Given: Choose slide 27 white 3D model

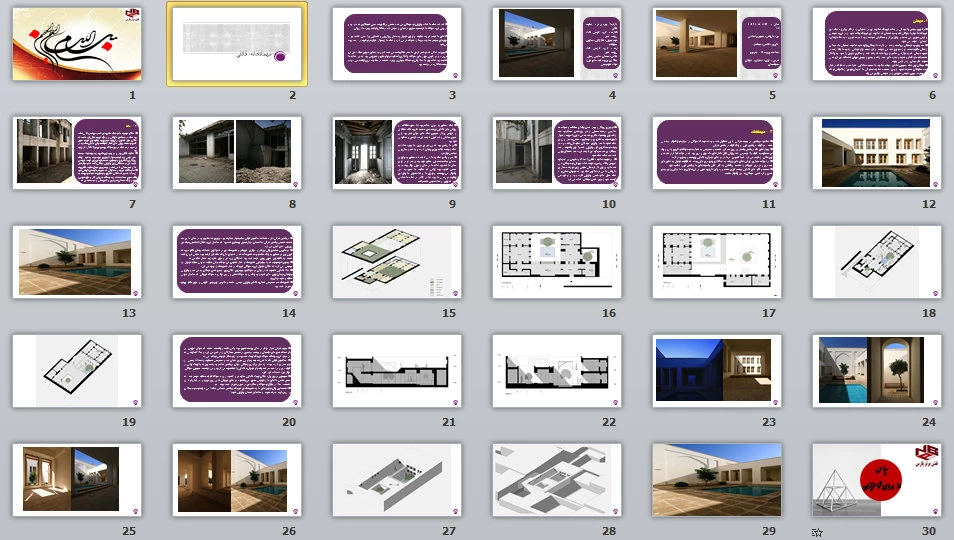Looking at the screenshot, I should click(397, 479).
